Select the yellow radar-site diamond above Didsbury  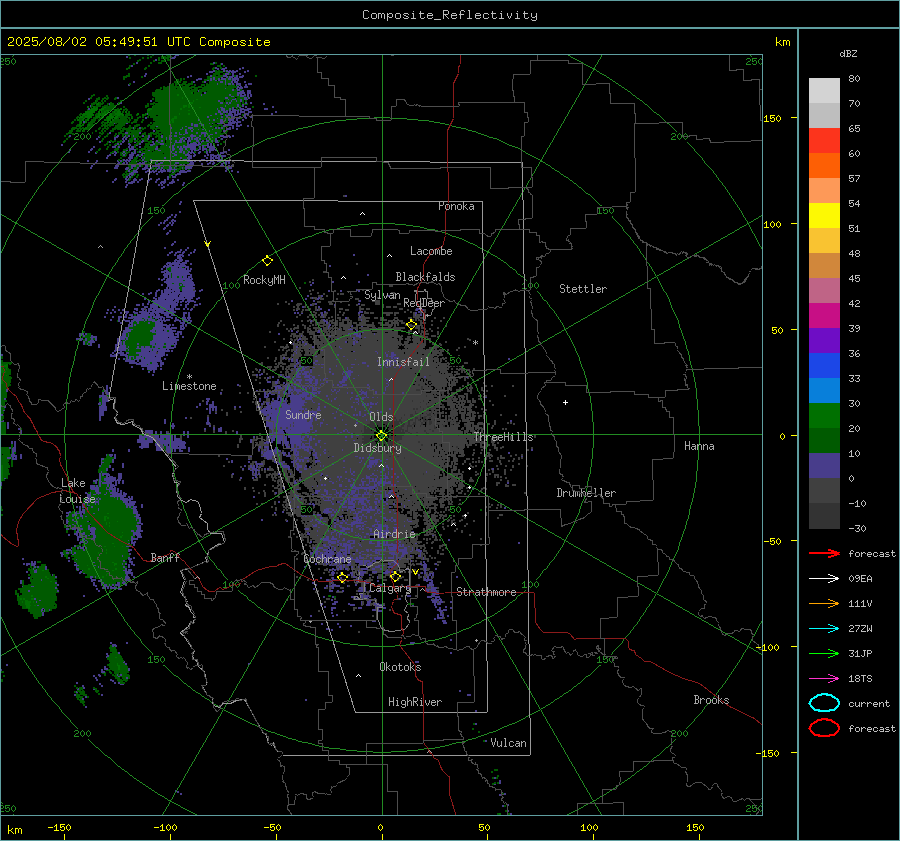[x=381, y=436]
